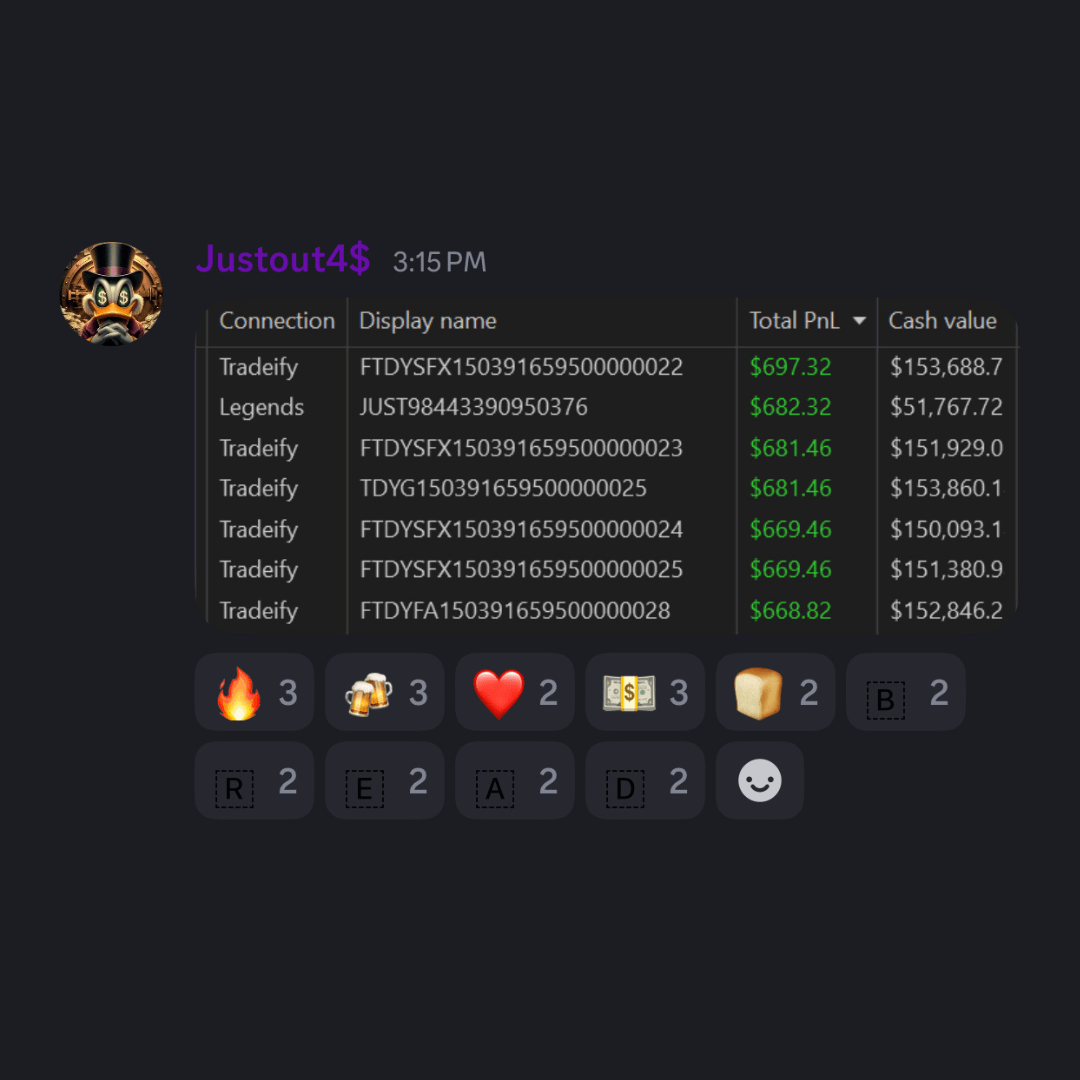The height and width of the screenshot is (1080, 1080).
Task: Click the Connection column header
Action: (x=277, y=320)
